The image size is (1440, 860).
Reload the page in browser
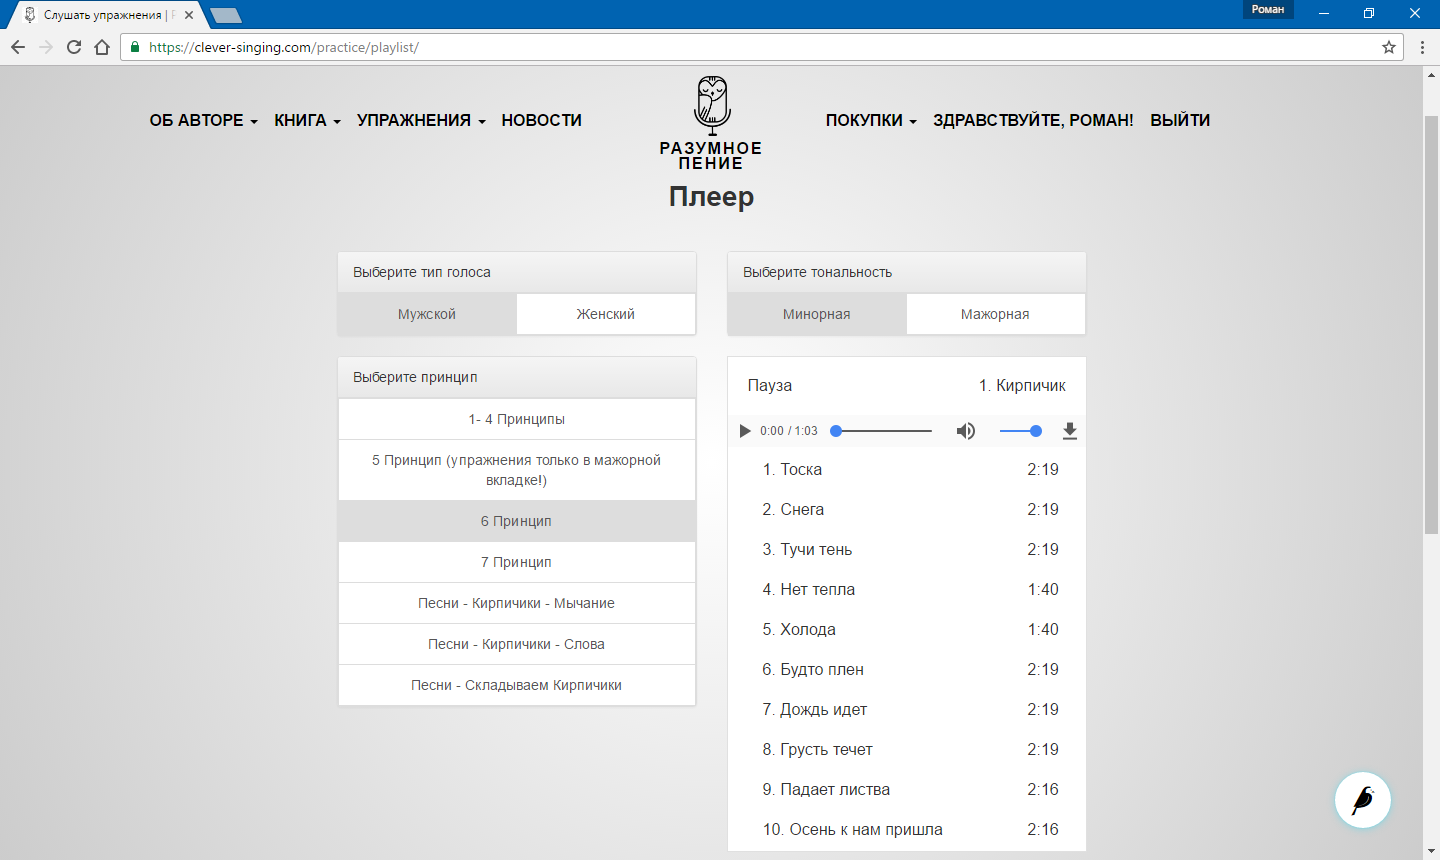click(74, 47)
